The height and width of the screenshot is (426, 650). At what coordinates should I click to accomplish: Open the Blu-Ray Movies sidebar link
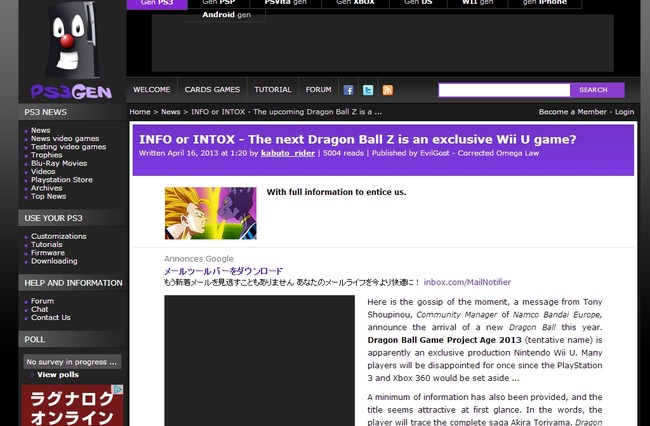[59, 163]
